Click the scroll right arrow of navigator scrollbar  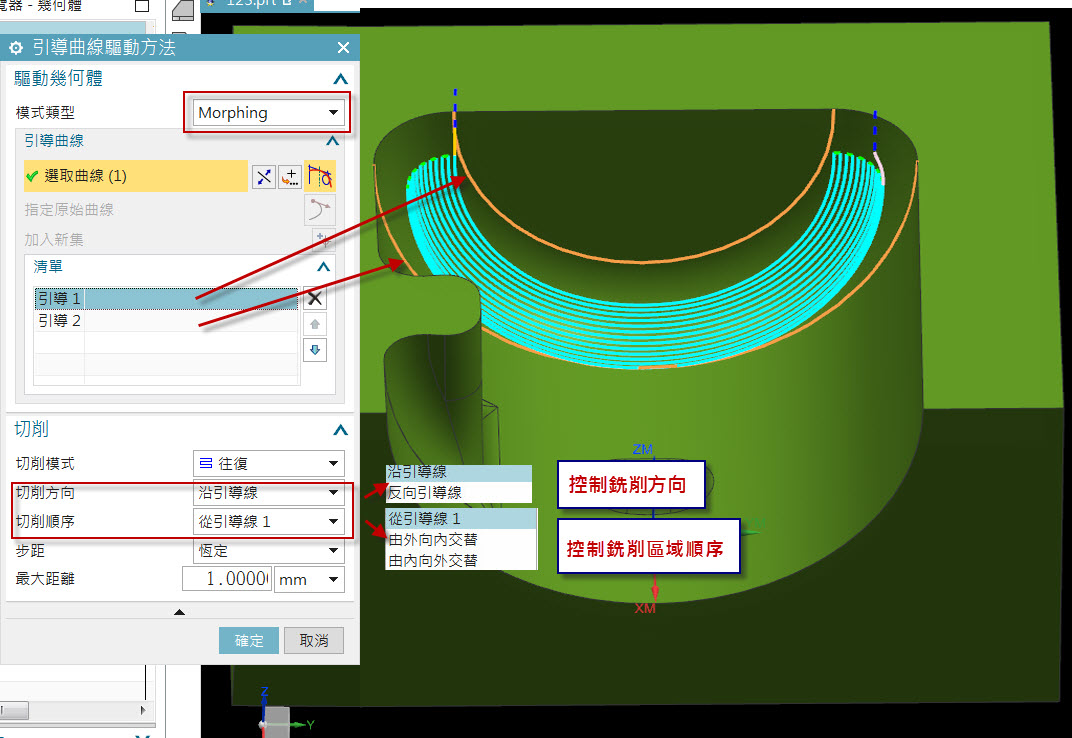pos(143,710)
